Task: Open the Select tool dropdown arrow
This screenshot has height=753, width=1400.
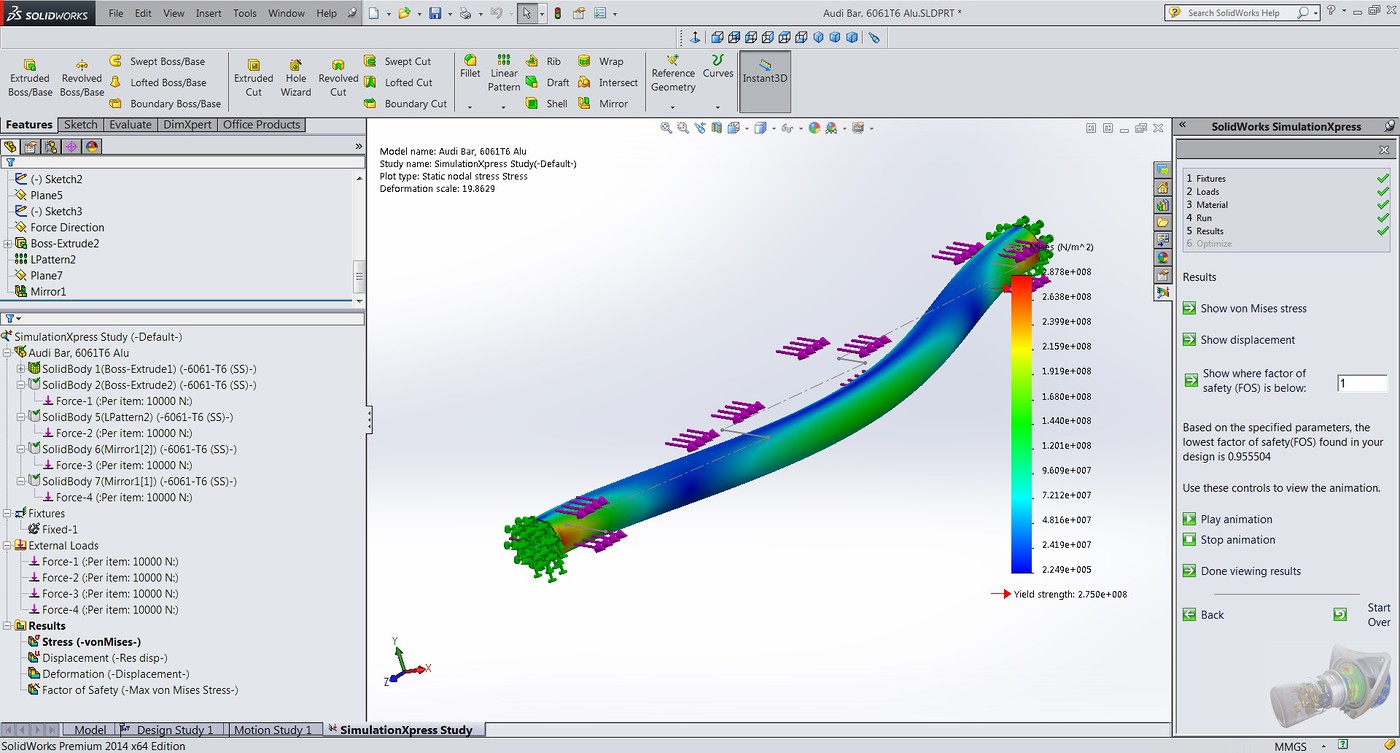Action: click(541, 13)
